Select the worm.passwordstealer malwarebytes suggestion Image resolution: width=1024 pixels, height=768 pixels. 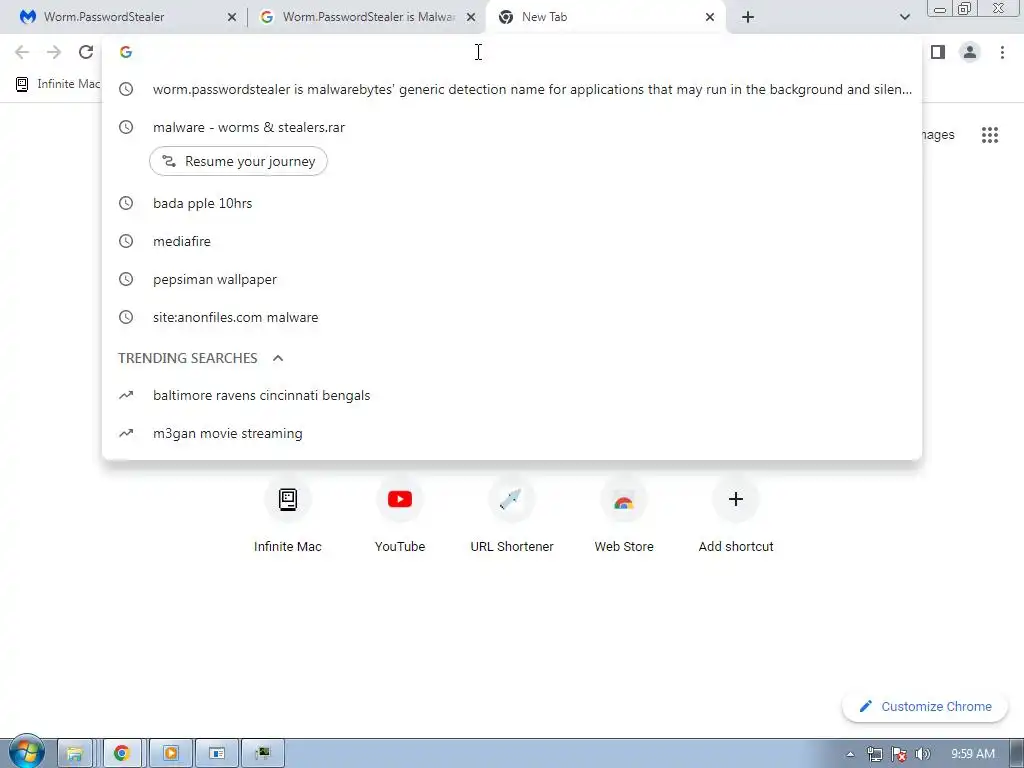512,89
